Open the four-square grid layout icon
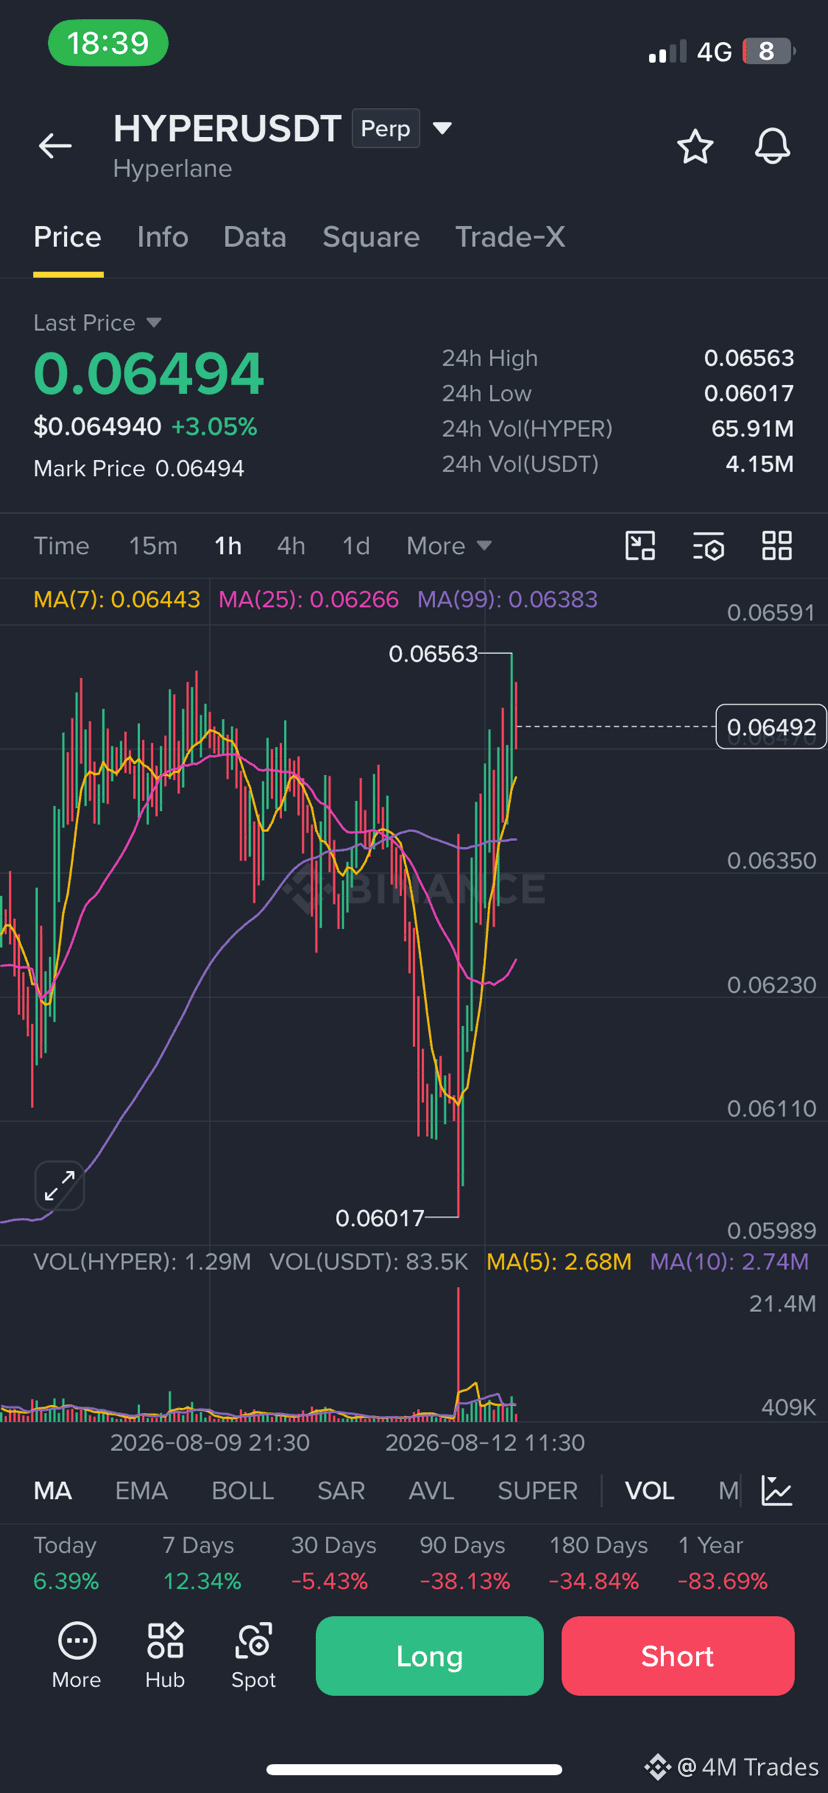 click(777, 546)
